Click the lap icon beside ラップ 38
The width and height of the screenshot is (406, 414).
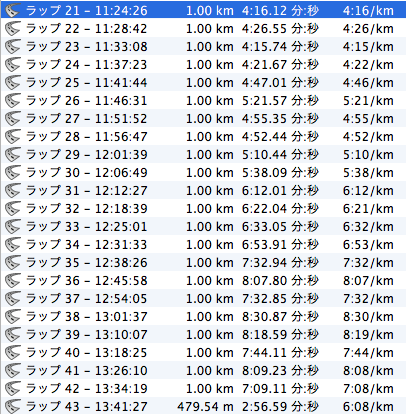pos(13,316)
